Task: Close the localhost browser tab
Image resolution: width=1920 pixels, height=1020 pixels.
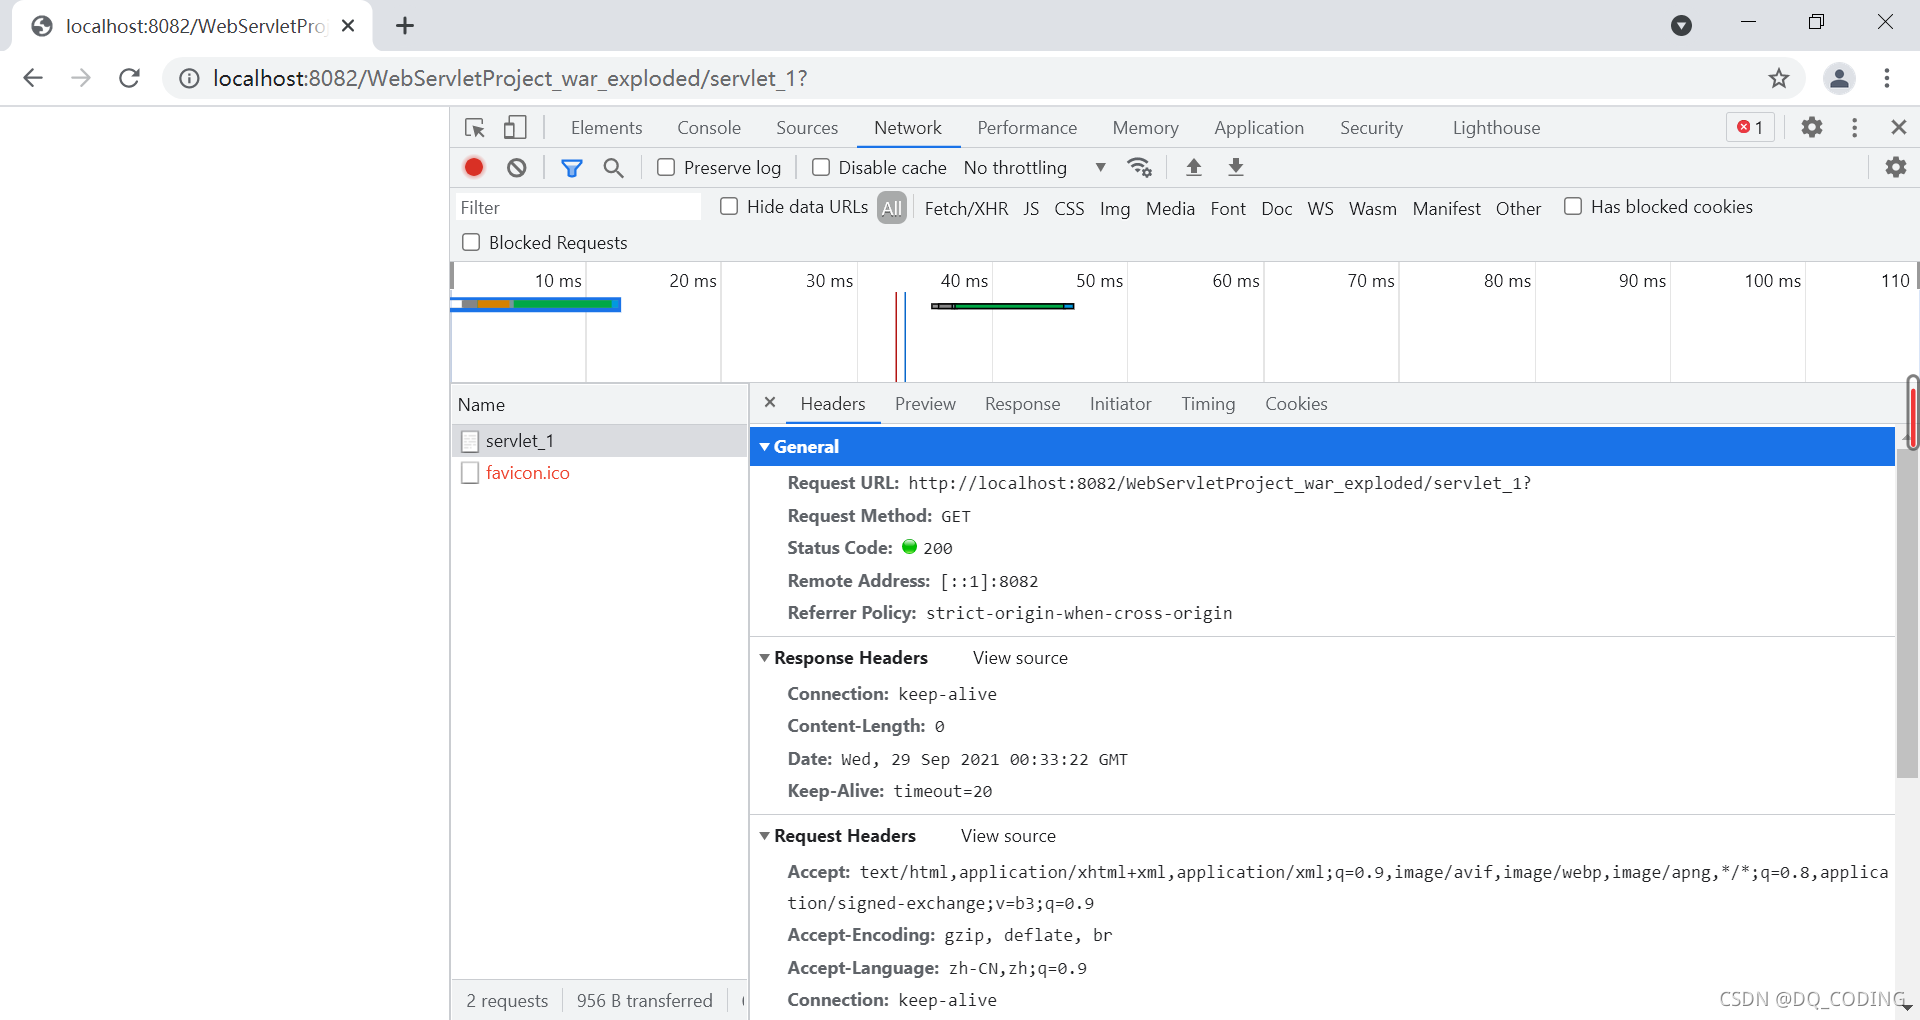Action: click(348, 26)
